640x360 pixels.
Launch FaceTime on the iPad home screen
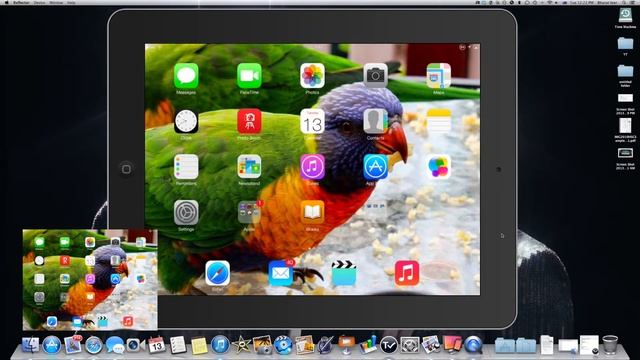pos(249,76)
